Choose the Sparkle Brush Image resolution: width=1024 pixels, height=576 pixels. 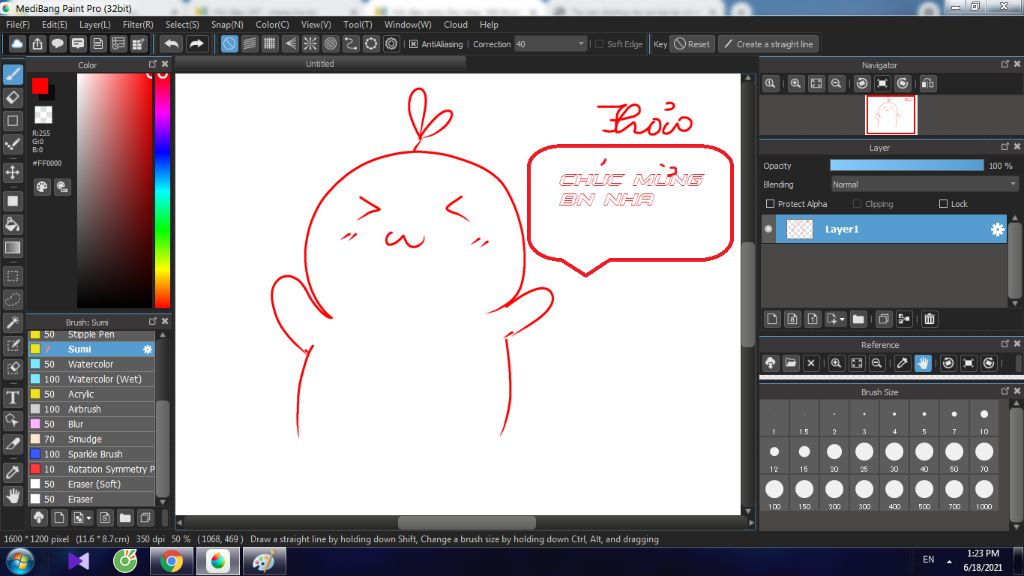[x=92, y=455]
